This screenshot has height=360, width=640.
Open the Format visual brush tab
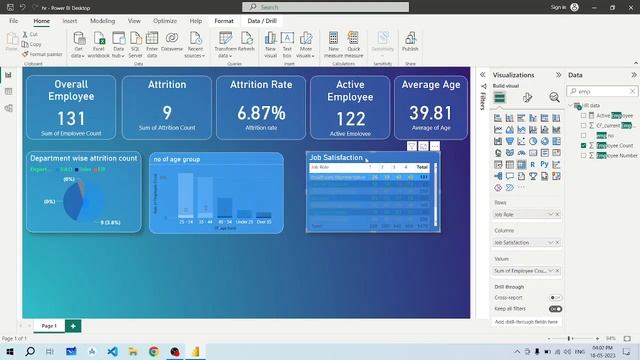pyautogui.click(x=527, y=98)
